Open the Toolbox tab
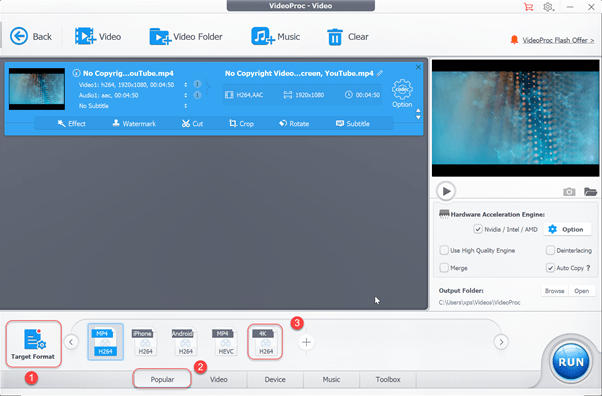The image size is (602, 396). (388, 379)
